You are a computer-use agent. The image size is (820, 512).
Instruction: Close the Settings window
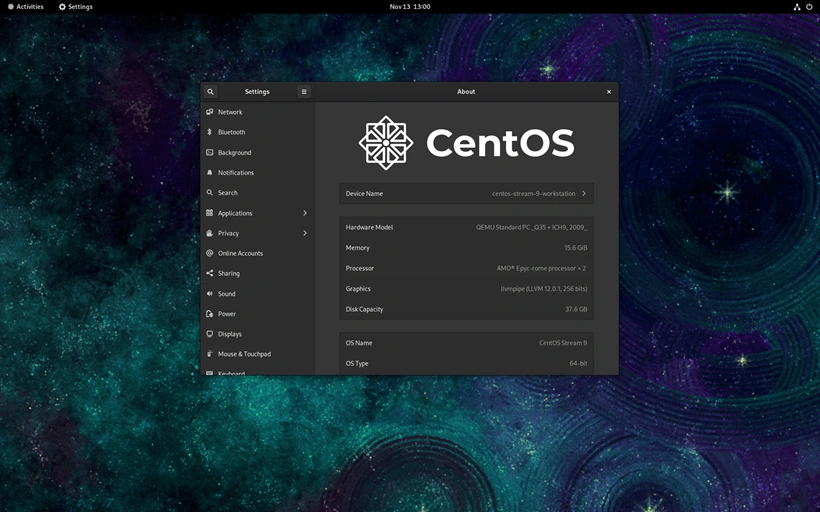(609, 92)
